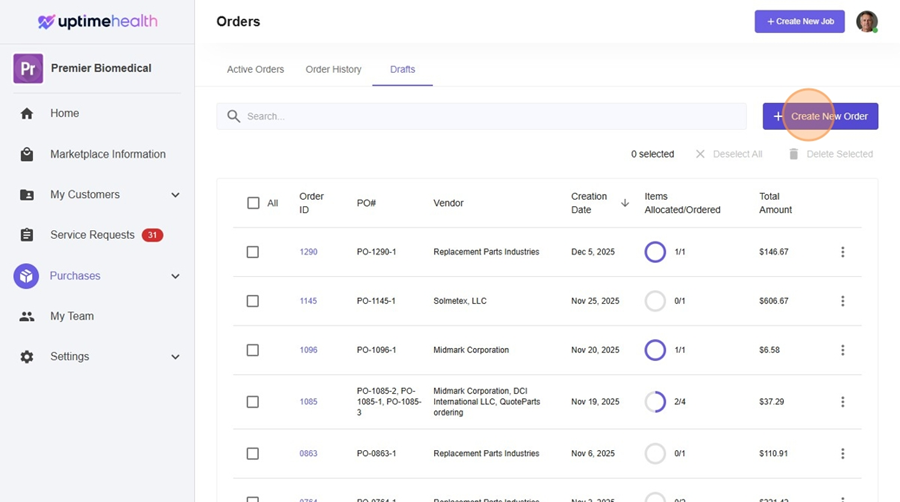Click the My Team people icon
The height and width of the screenshot is (502, 900).
27,316
